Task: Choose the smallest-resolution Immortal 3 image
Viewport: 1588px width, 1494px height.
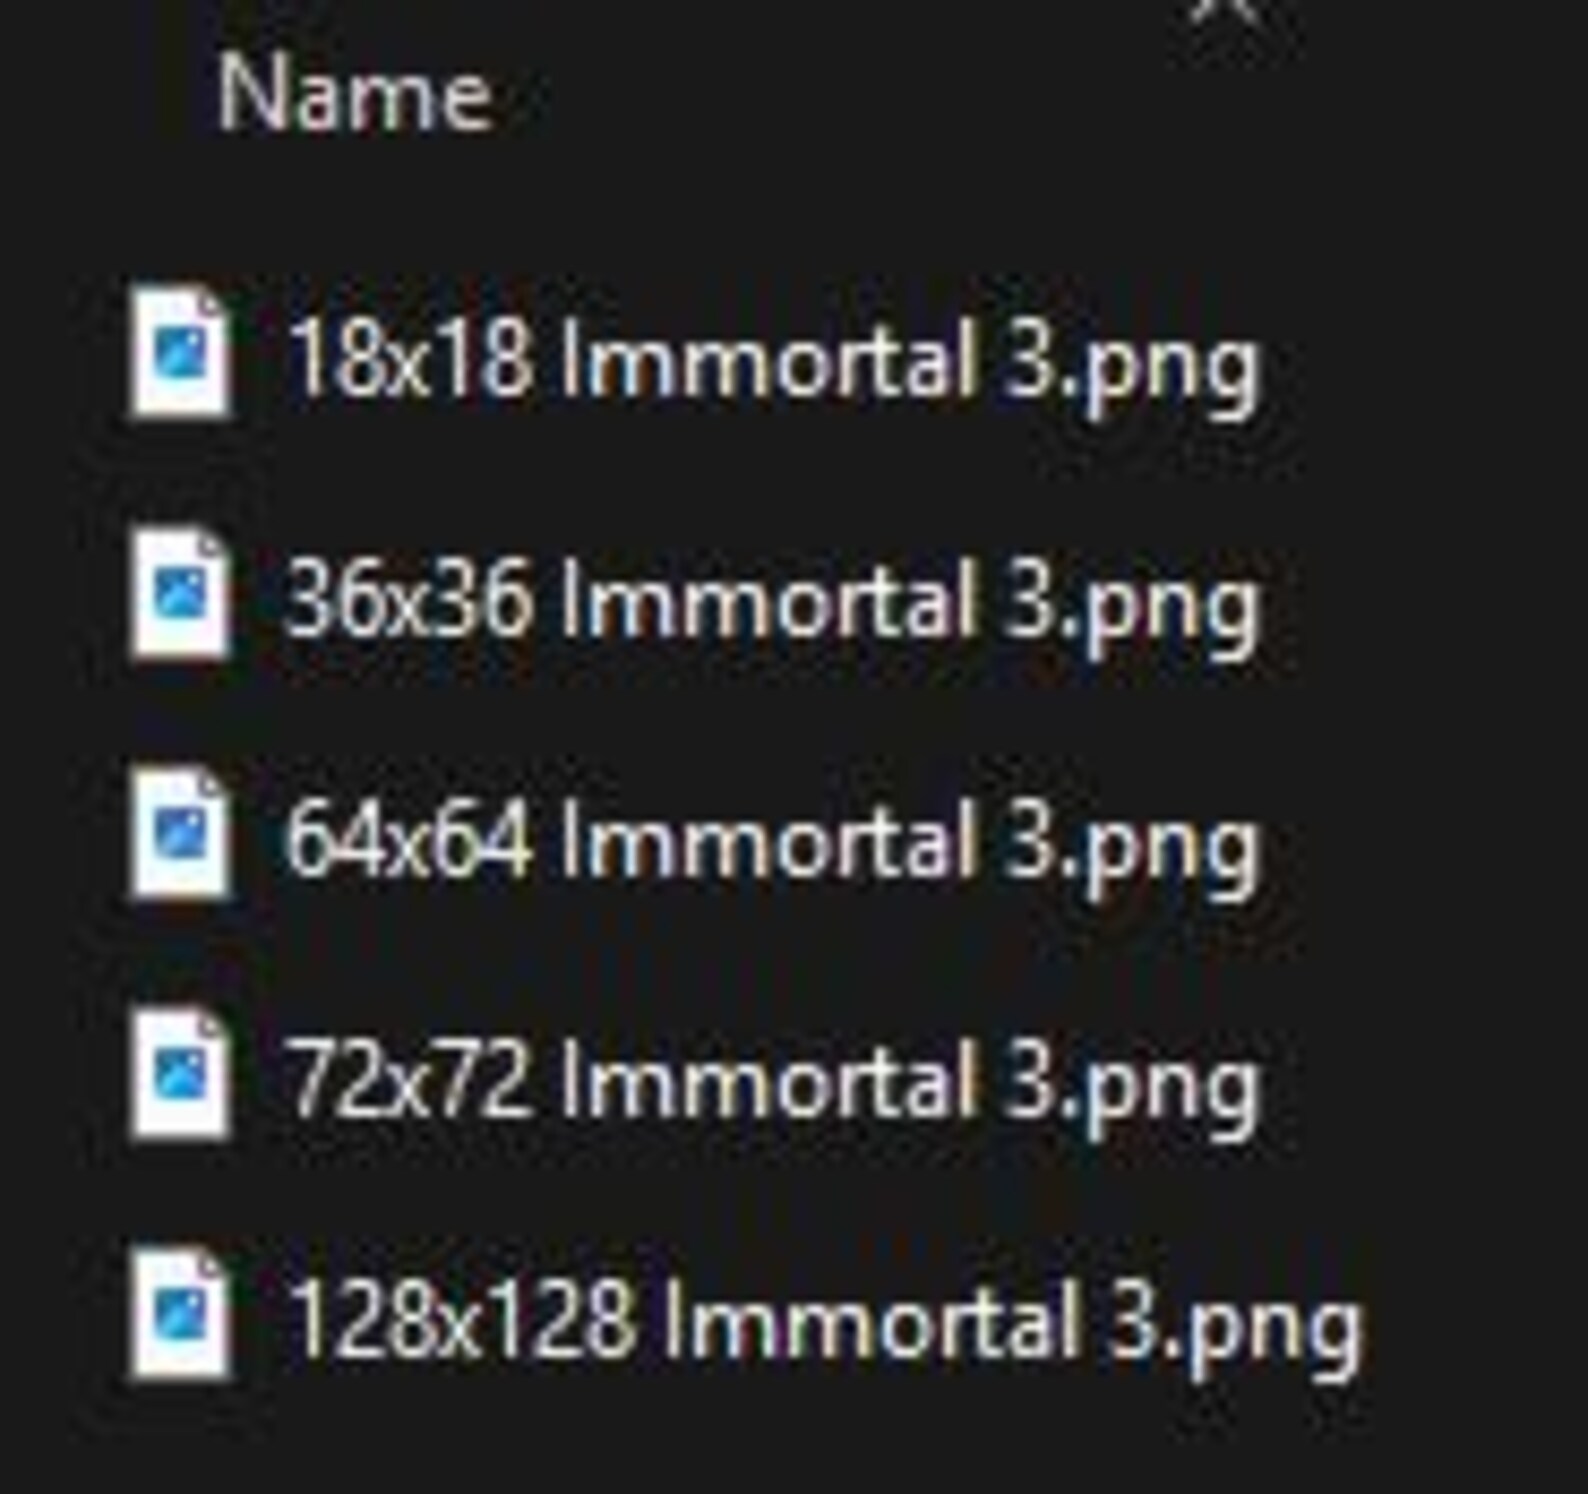Action: click(772, 361)
